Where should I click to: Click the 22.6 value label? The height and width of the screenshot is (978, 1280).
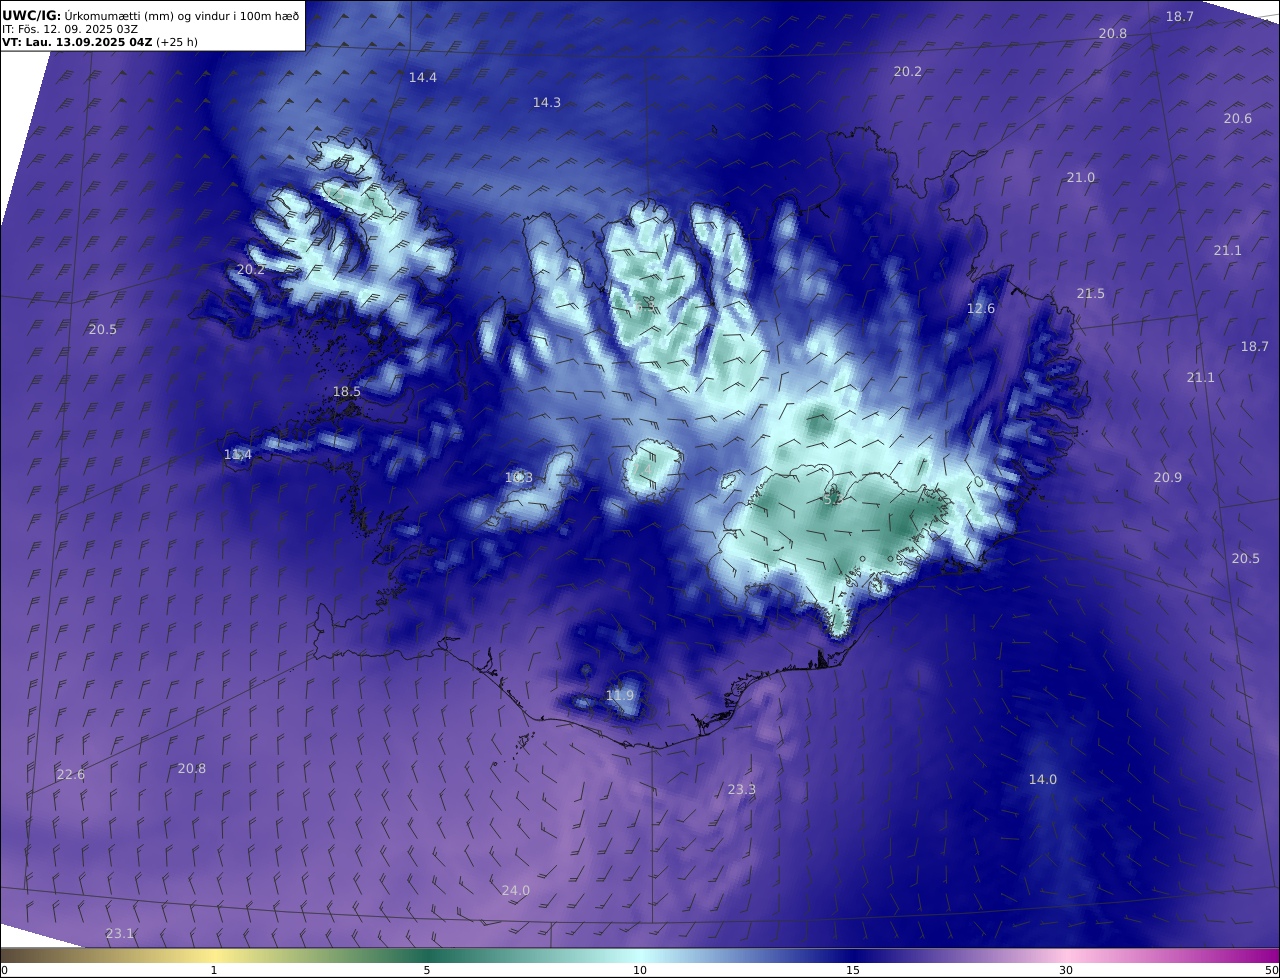point(71,774)
